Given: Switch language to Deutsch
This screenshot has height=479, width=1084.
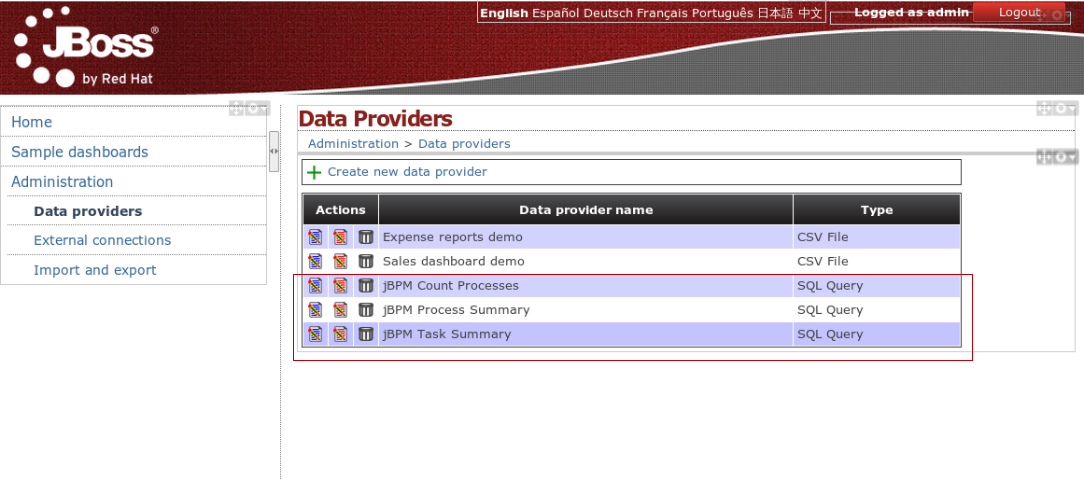Looking at the screenshot, I should pyautogui.click(x=608, y=12).
